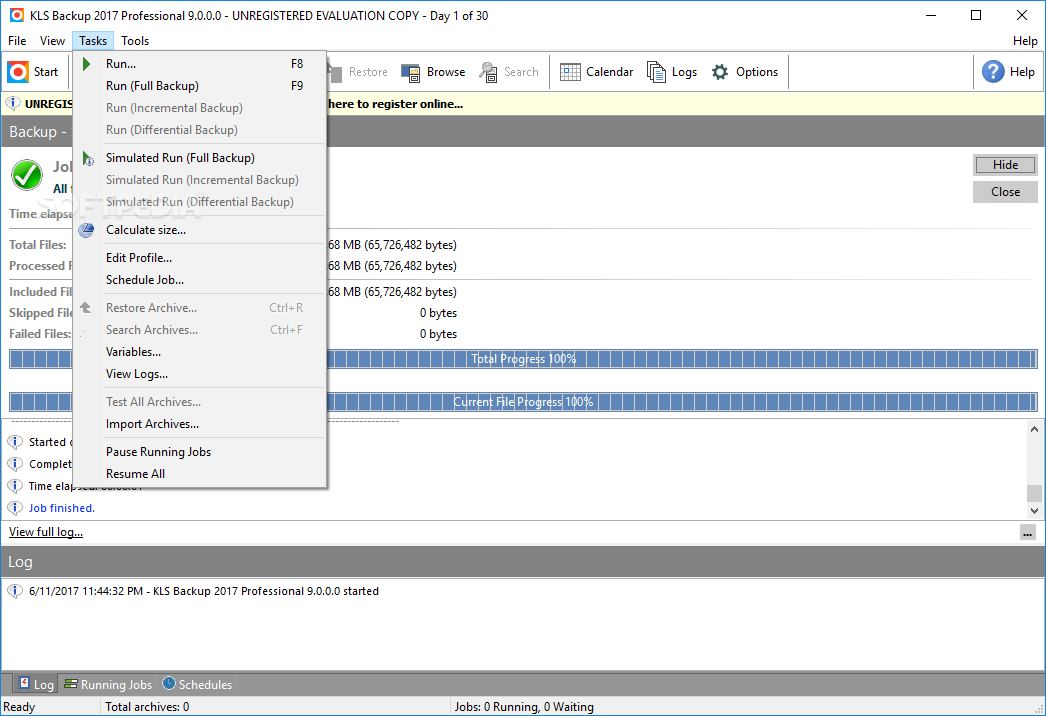Click info icon beside Job finished
The height and width of the screenshot is (716, 1046).
[x=15, y=508]
